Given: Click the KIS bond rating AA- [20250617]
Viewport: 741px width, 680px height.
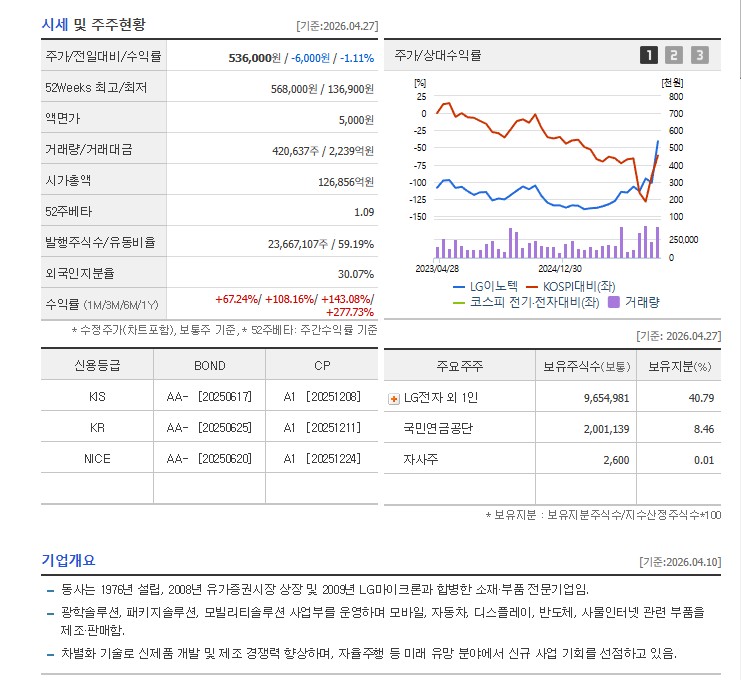Looking at the screenshot, I should [209, 396].
